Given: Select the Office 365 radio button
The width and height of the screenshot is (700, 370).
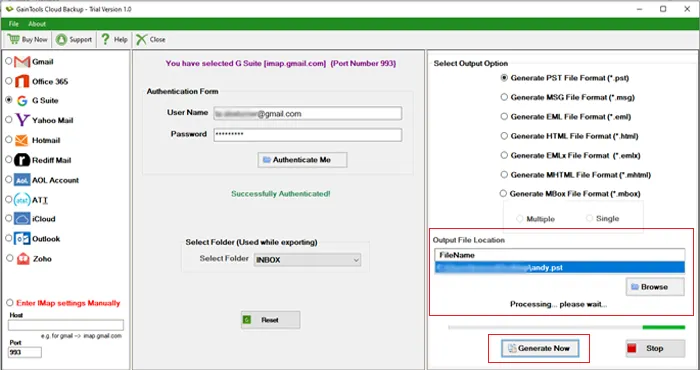Looking at the screenshot, I should [x=9, y=81].
